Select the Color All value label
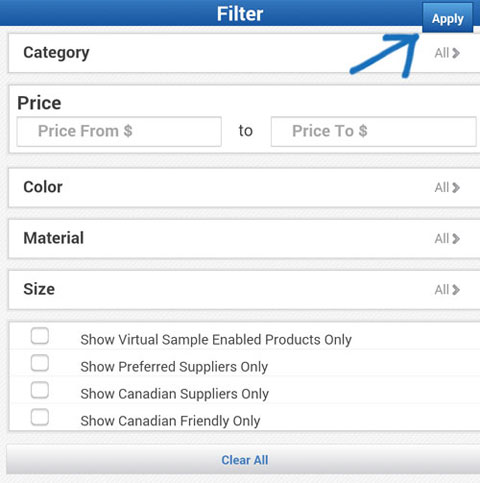480x483 pixels. pyautogui.click(x=442, y=188)
